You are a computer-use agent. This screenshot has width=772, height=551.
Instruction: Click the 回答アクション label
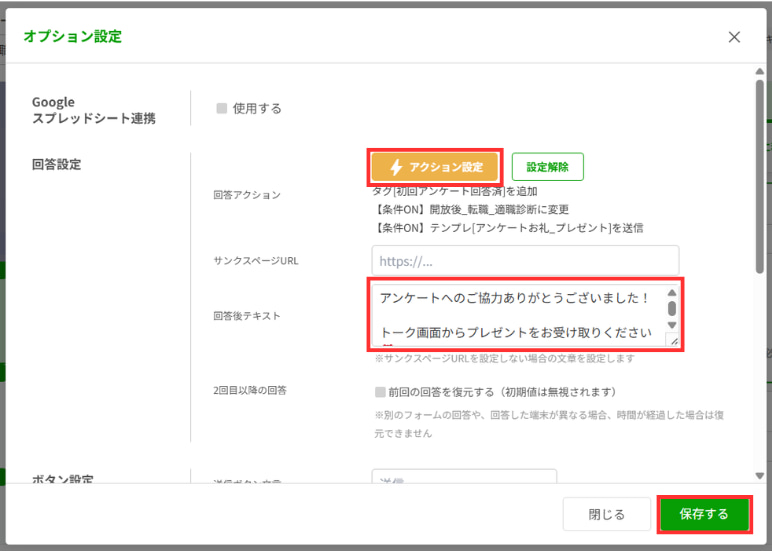(x=247, y=194)
